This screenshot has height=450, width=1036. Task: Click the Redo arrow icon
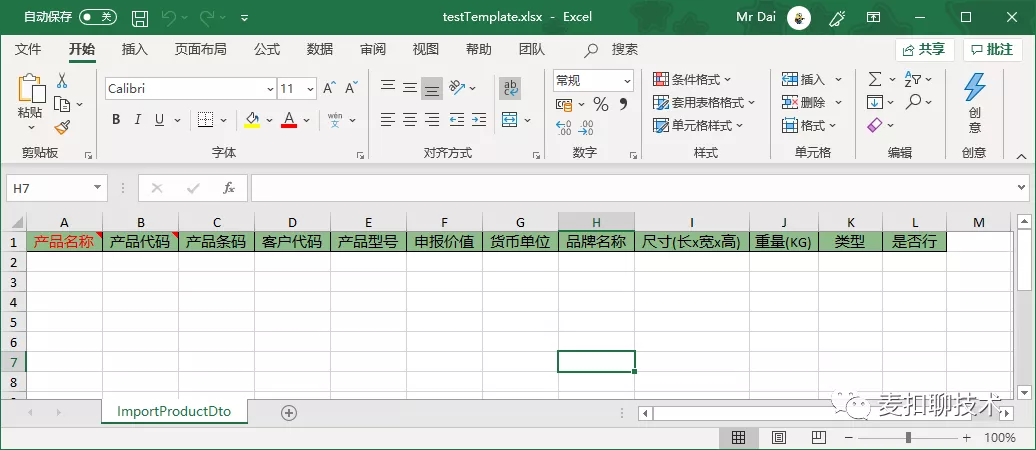(x=206, y=18)
